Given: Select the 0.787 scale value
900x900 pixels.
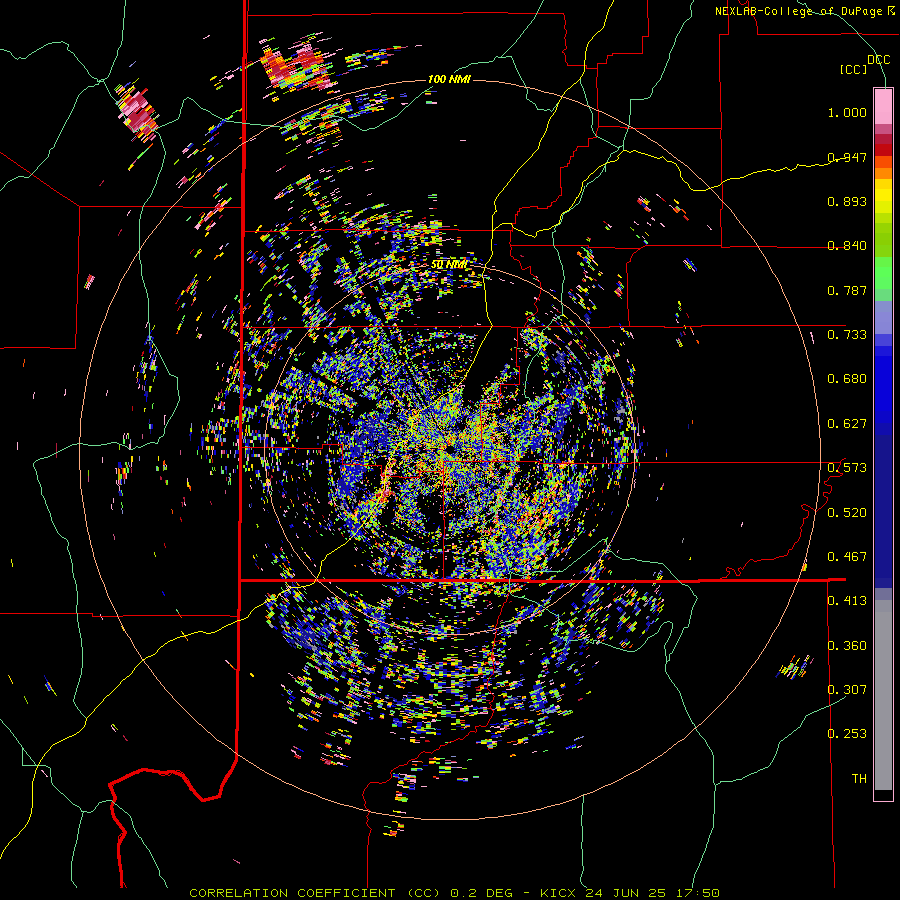Looking at the screenshot, I should point(847,290).
